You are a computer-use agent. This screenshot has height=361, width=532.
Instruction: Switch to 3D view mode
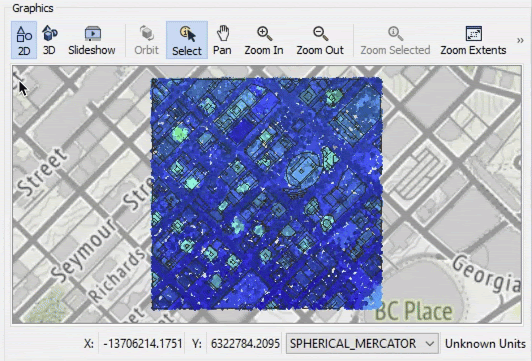(x=50, y=40)
